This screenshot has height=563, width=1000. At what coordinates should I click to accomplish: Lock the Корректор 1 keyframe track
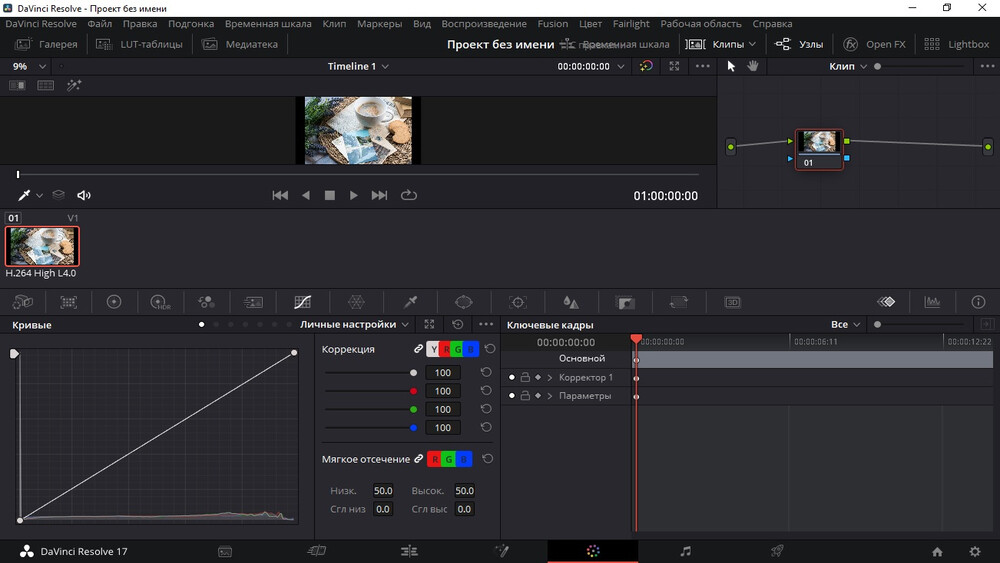tap(525, 377)
